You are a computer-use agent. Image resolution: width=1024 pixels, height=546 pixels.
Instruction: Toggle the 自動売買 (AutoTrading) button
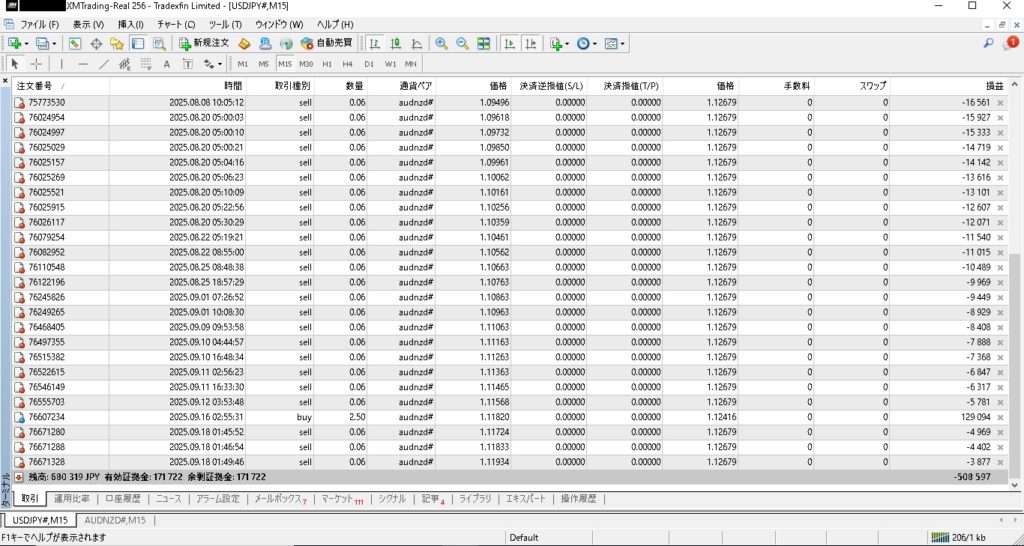tap(326, 44)
